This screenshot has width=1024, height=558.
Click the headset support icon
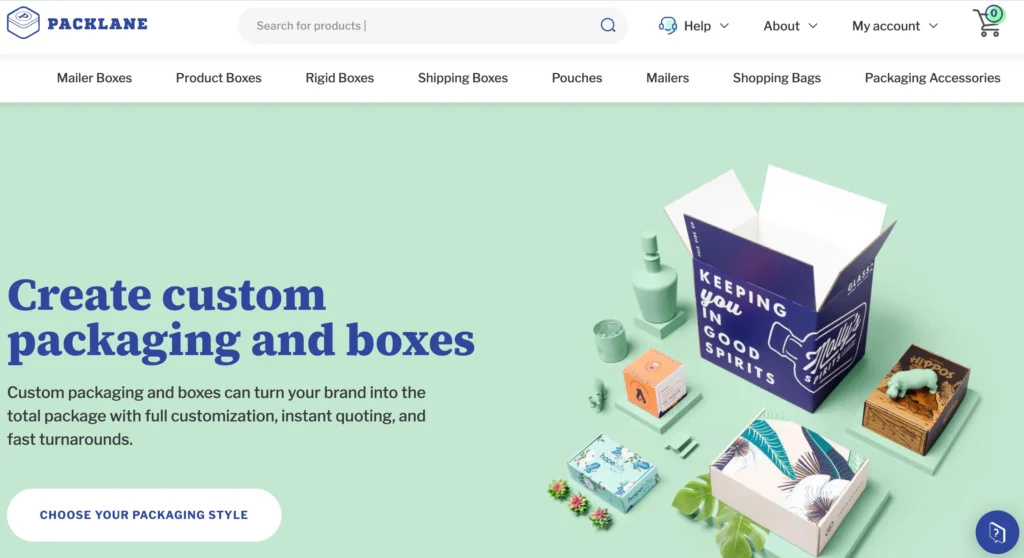pyautogui.click(x=667, y=25)
